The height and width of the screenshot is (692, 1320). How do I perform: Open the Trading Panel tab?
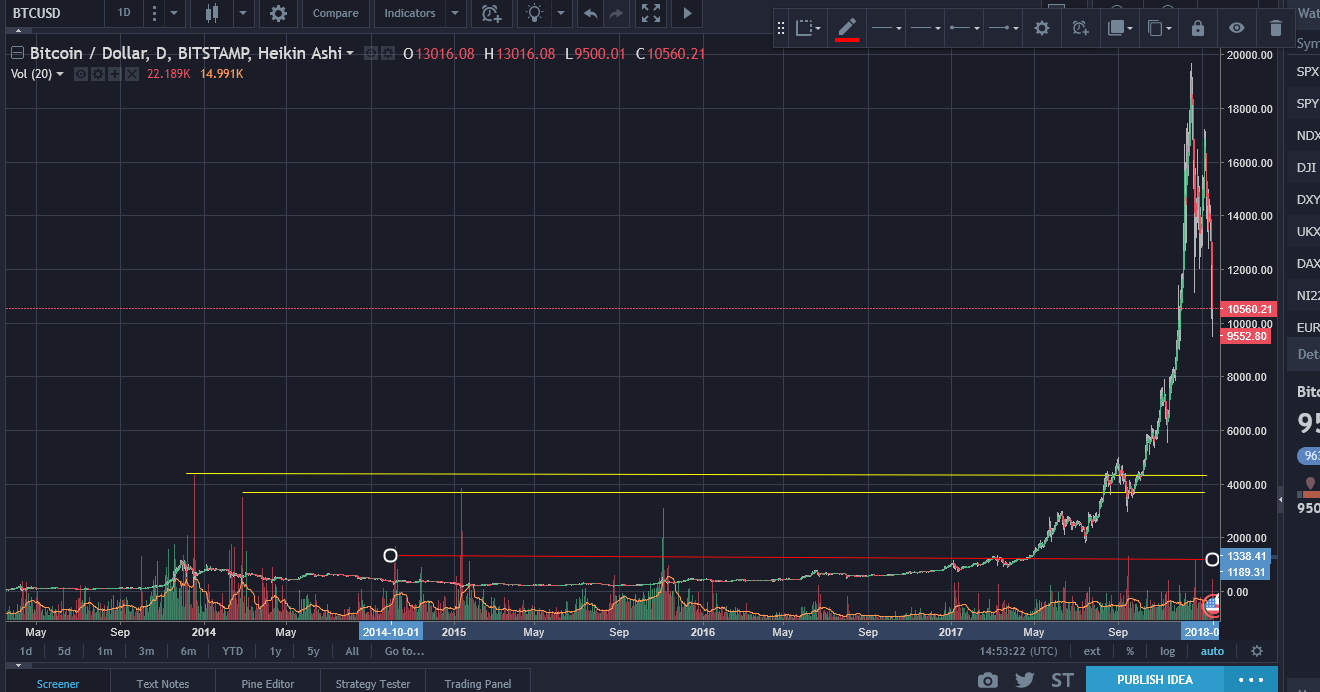click(478, 683)
